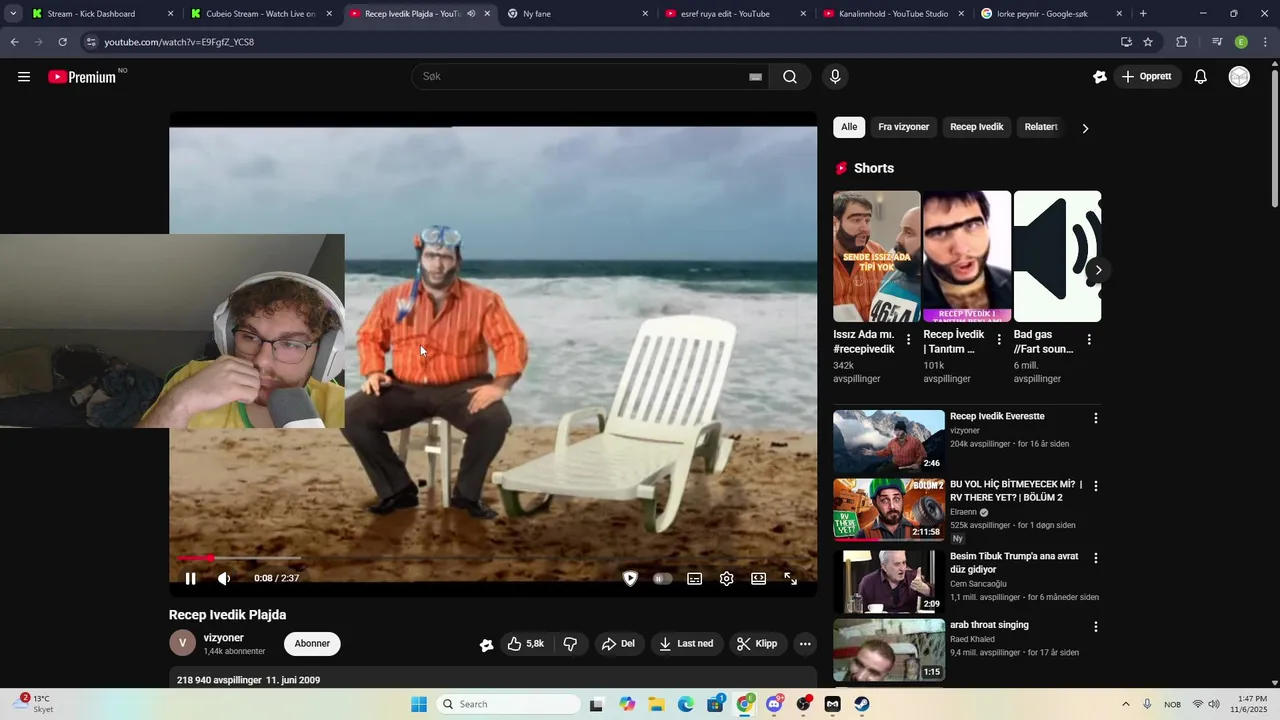This screenshot has height=720, width=1280.
Task: Dislike the video
Action: [x=570, y=644]
